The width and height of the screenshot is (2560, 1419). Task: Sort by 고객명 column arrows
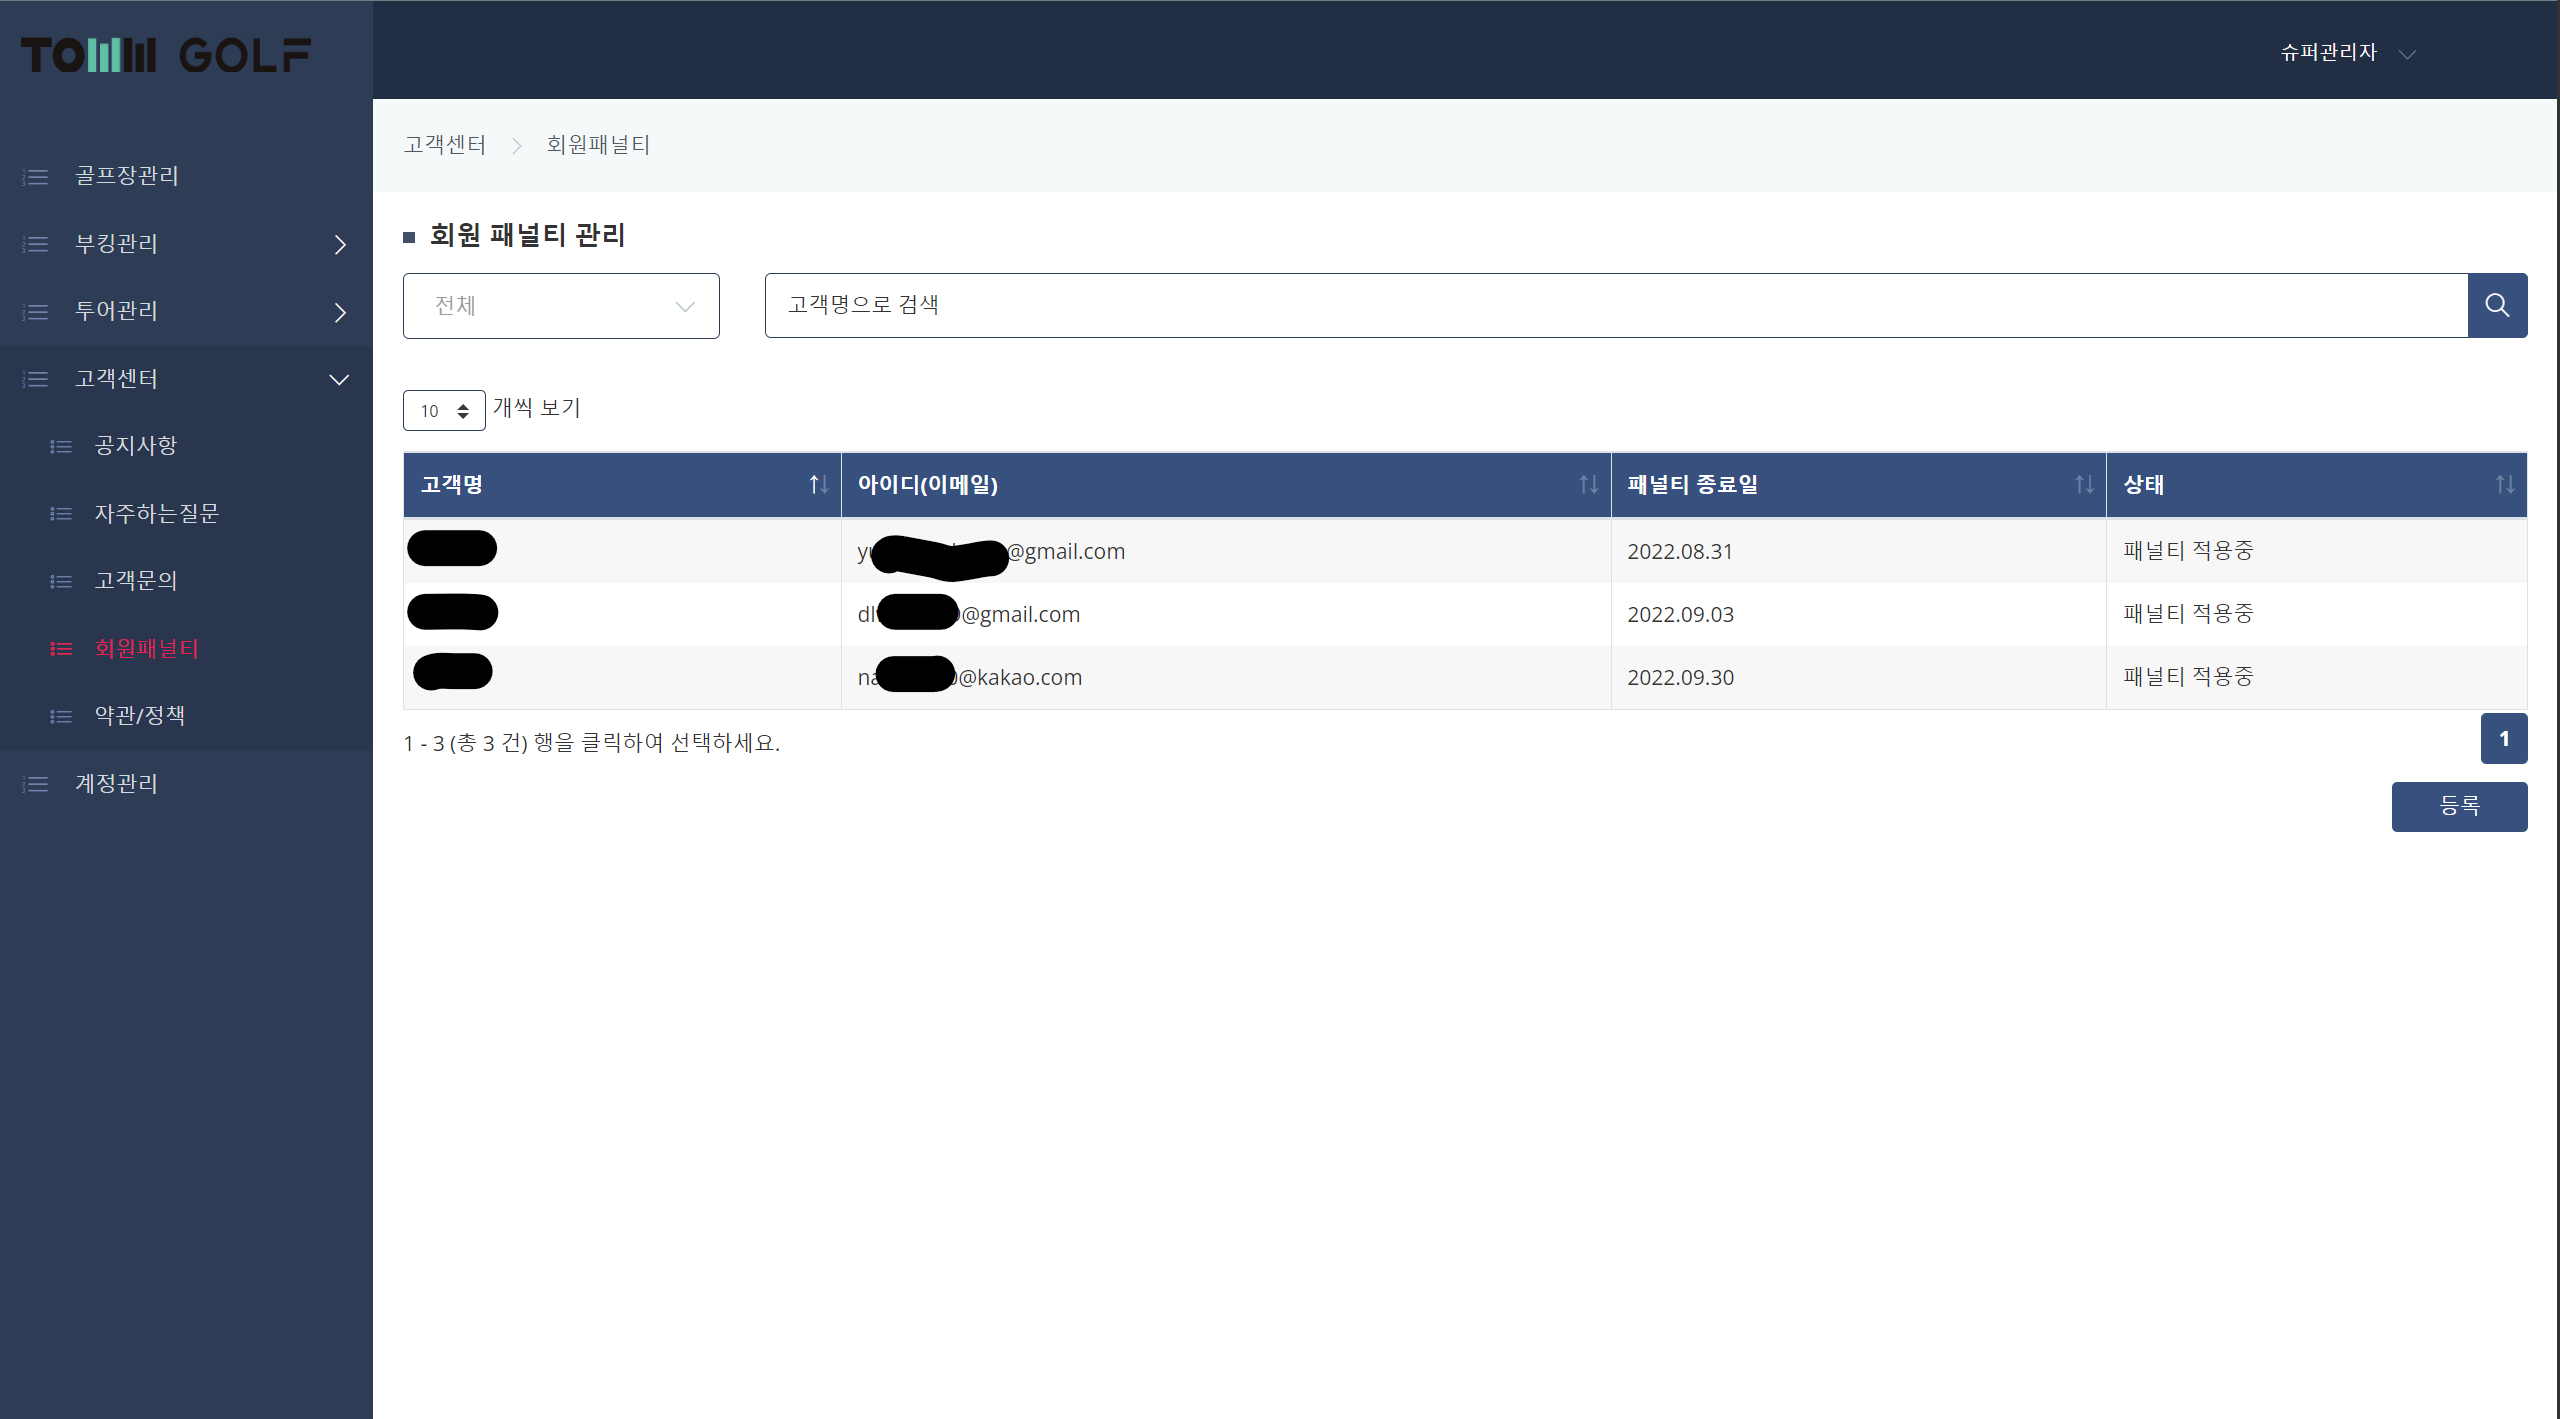click(818, 485)
